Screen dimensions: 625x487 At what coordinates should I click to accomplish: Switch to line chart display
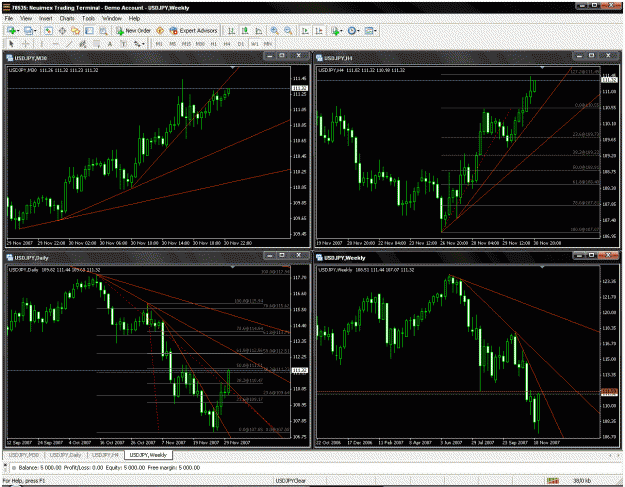point(259,31)
